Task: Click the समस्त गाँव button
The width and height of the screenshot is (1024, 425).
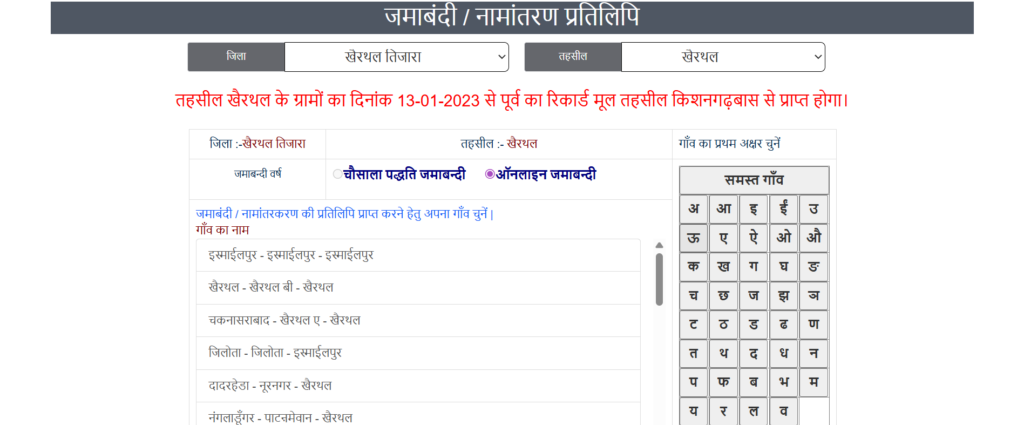Action: click(754, 180)
